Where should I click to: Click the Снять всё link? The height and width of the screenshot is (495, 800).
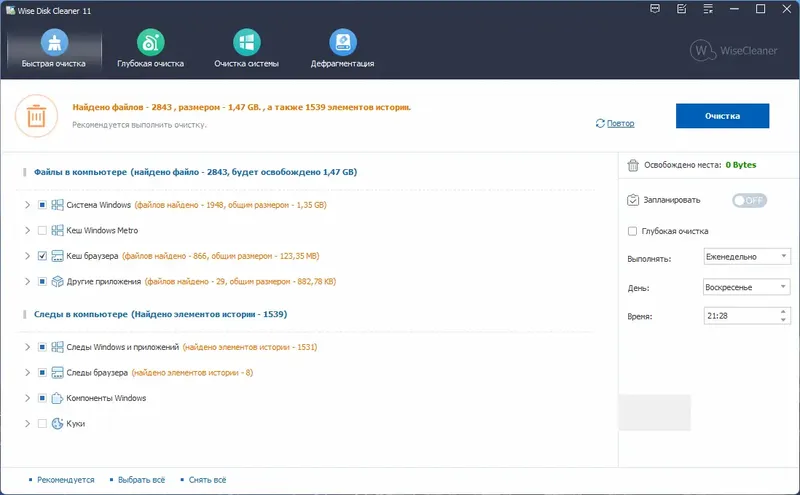pos(207,480)
